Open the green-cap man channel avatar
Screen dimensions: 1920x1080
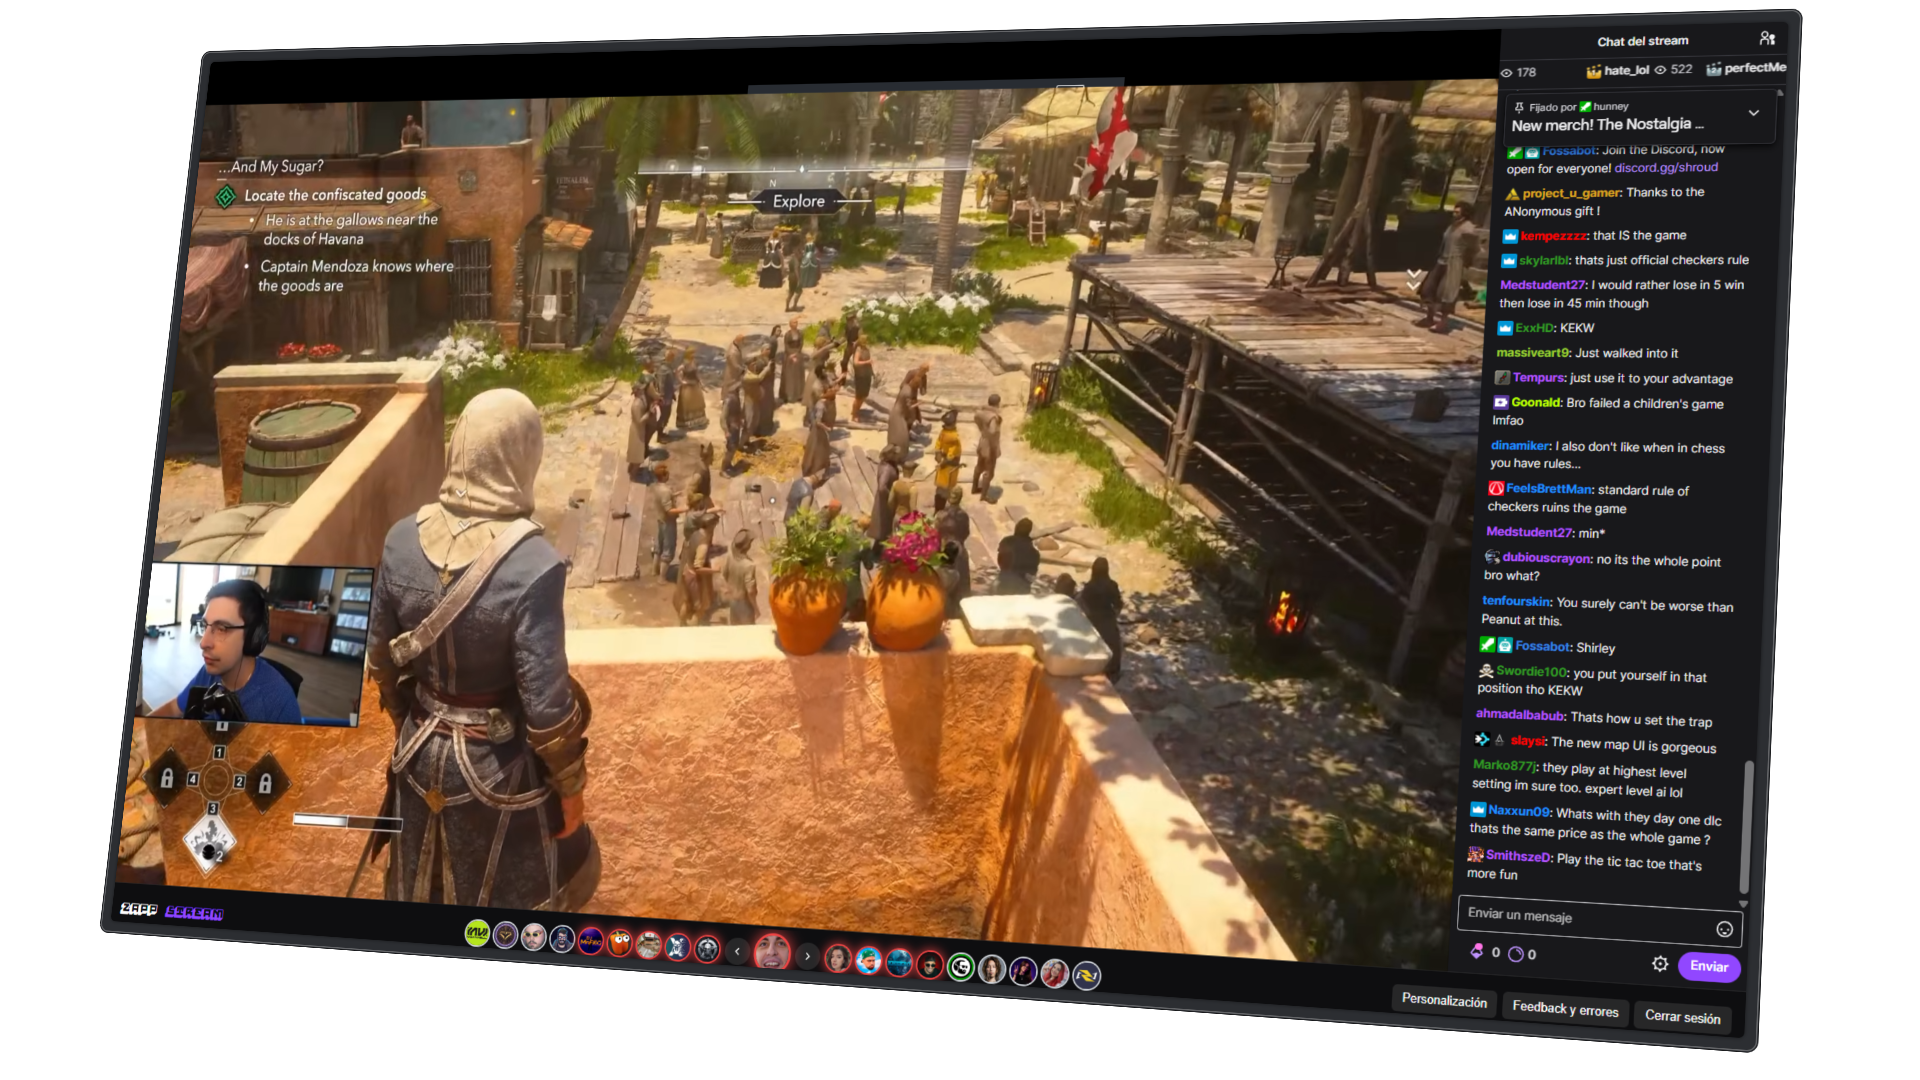click(x=868, y=961)
